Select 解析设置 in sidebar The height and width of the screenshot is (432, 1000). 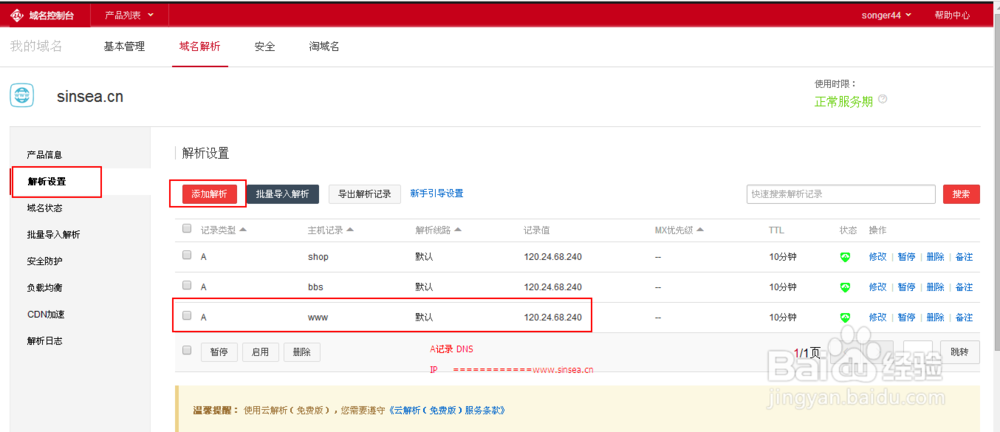[x=47, y=181]
